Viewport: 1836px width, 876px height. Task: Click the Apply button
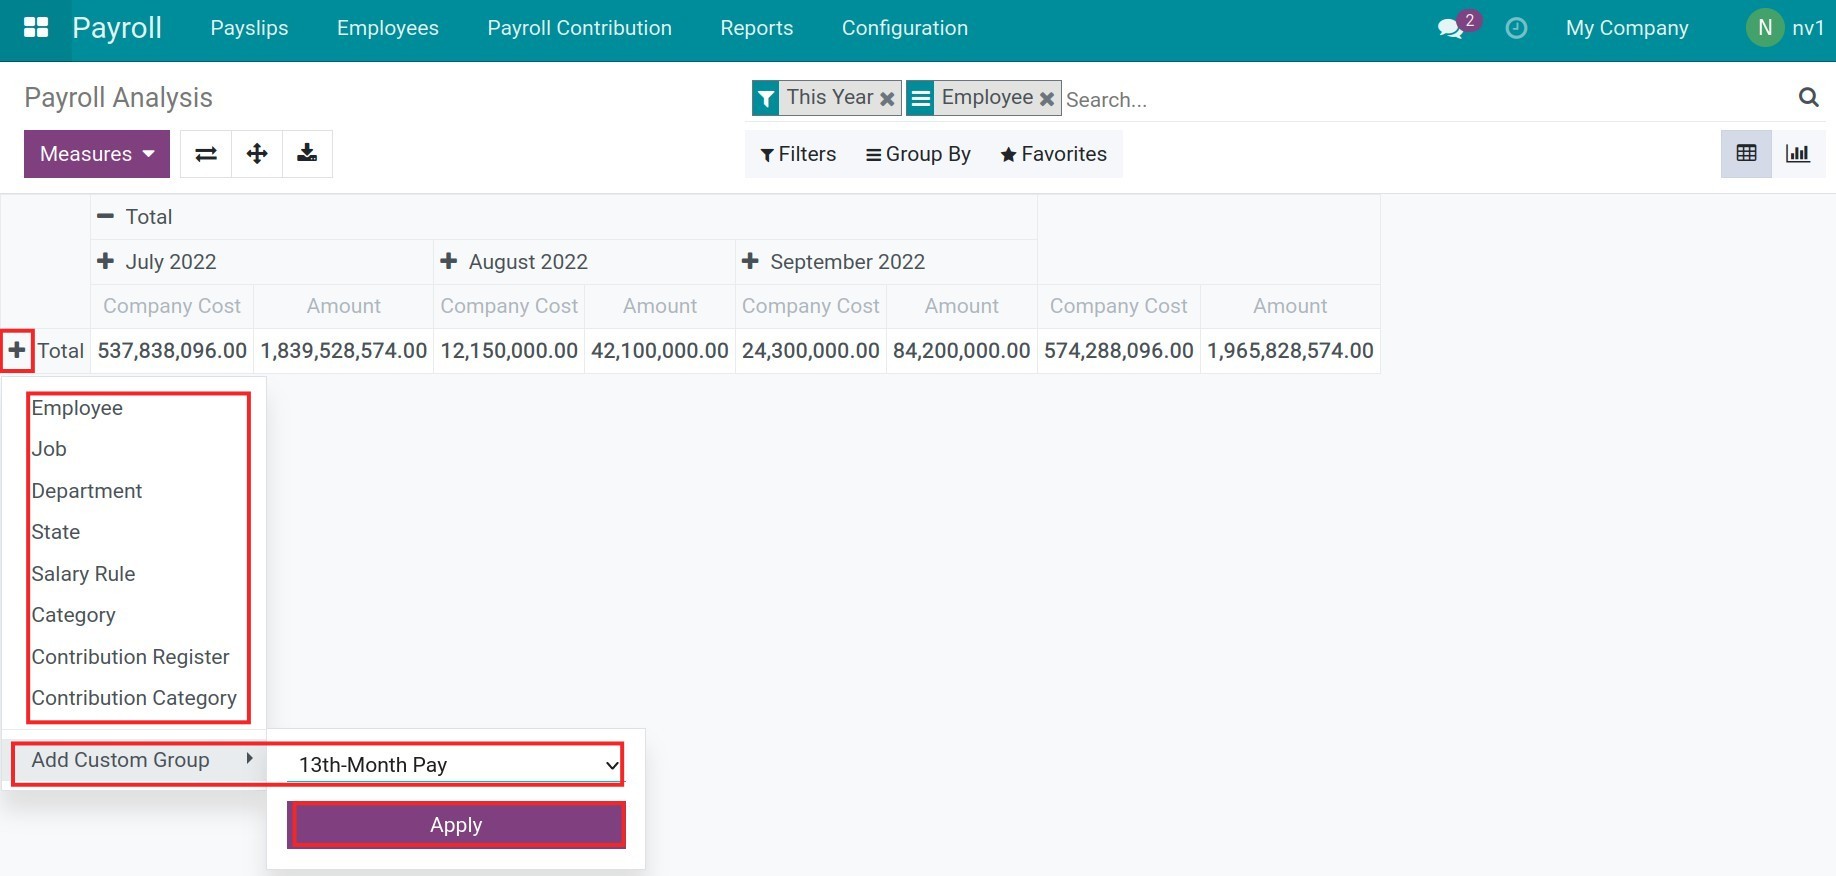tap(456, 825)
